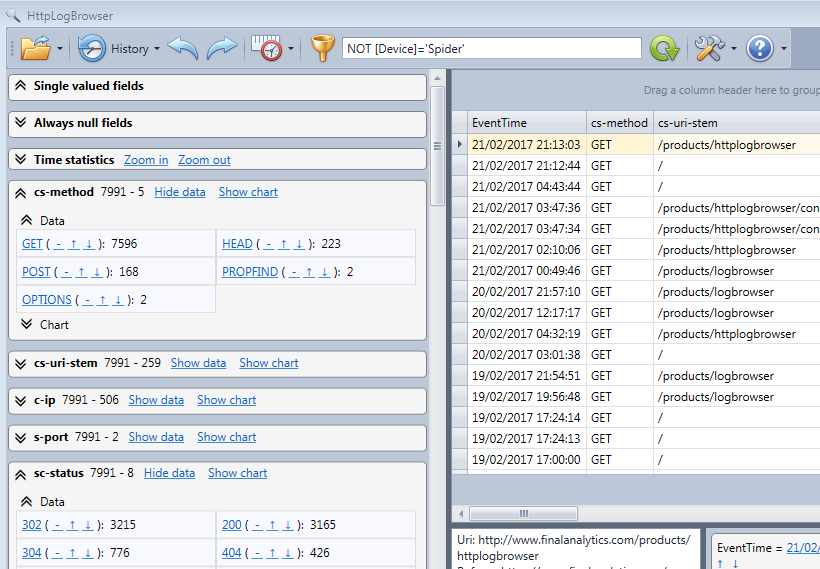Expand the cs-uri-stem section

point(20,363)
